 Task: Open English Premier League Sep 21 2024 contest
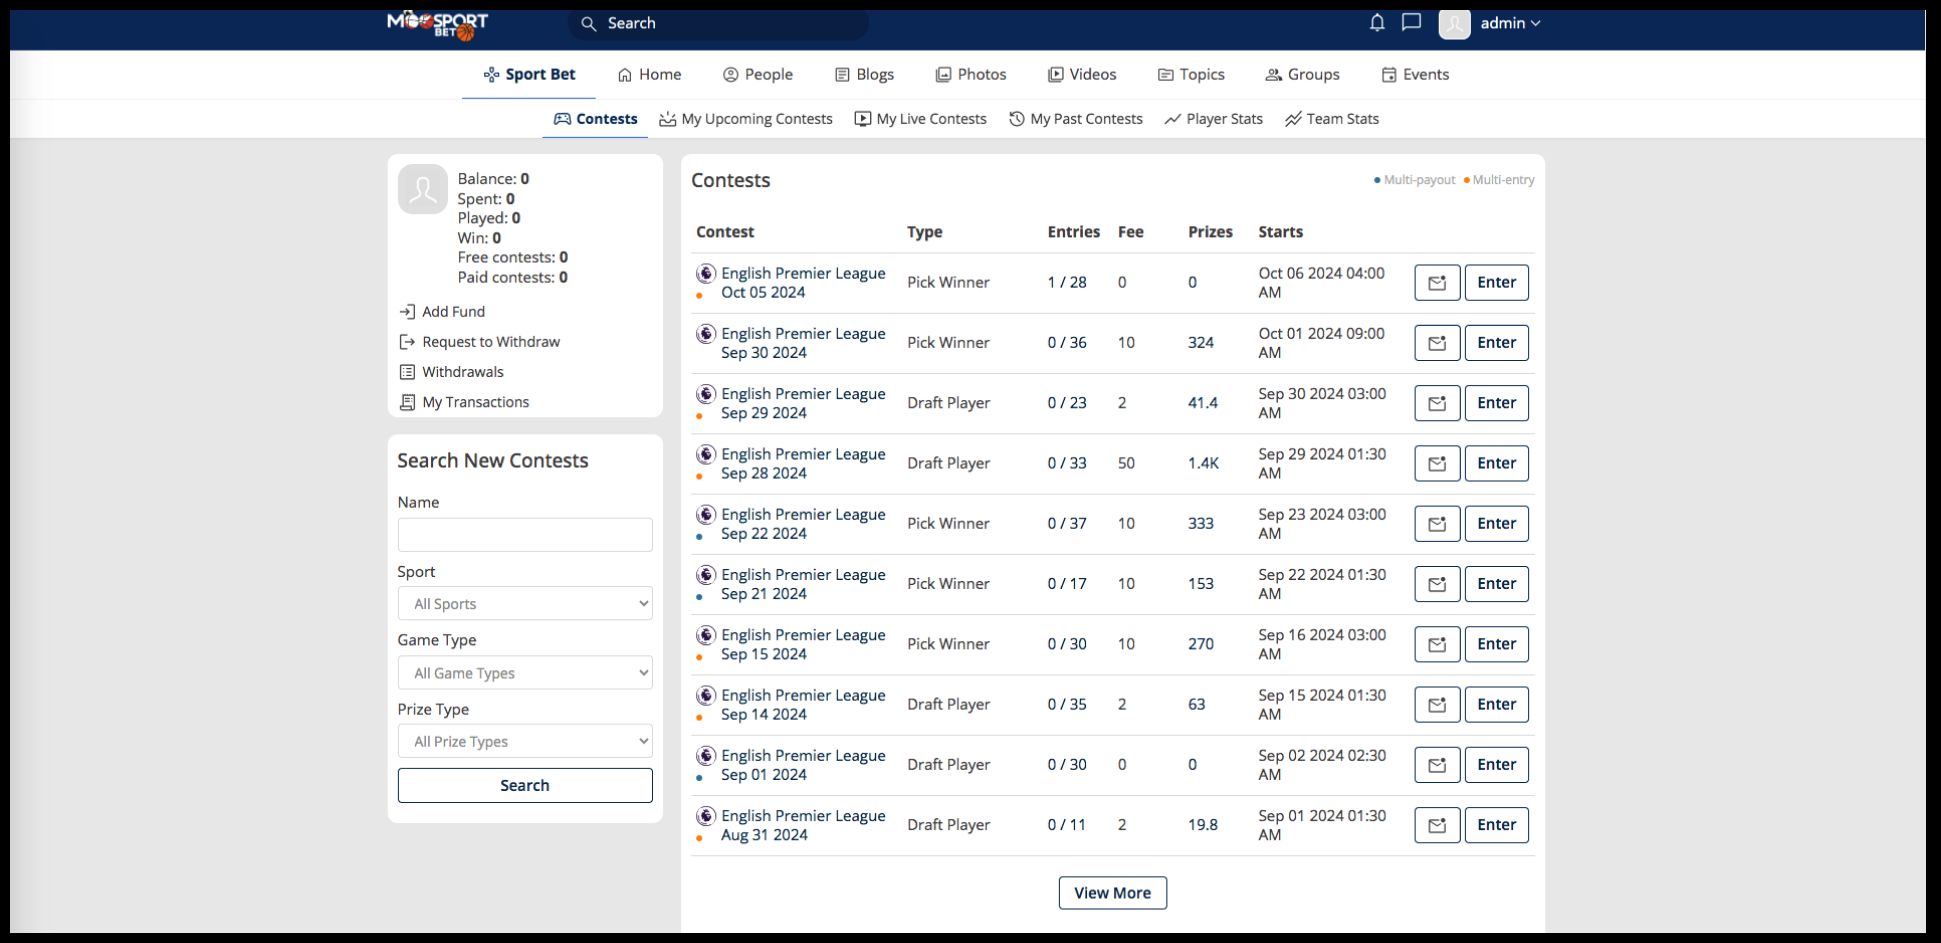click(803, 584)
